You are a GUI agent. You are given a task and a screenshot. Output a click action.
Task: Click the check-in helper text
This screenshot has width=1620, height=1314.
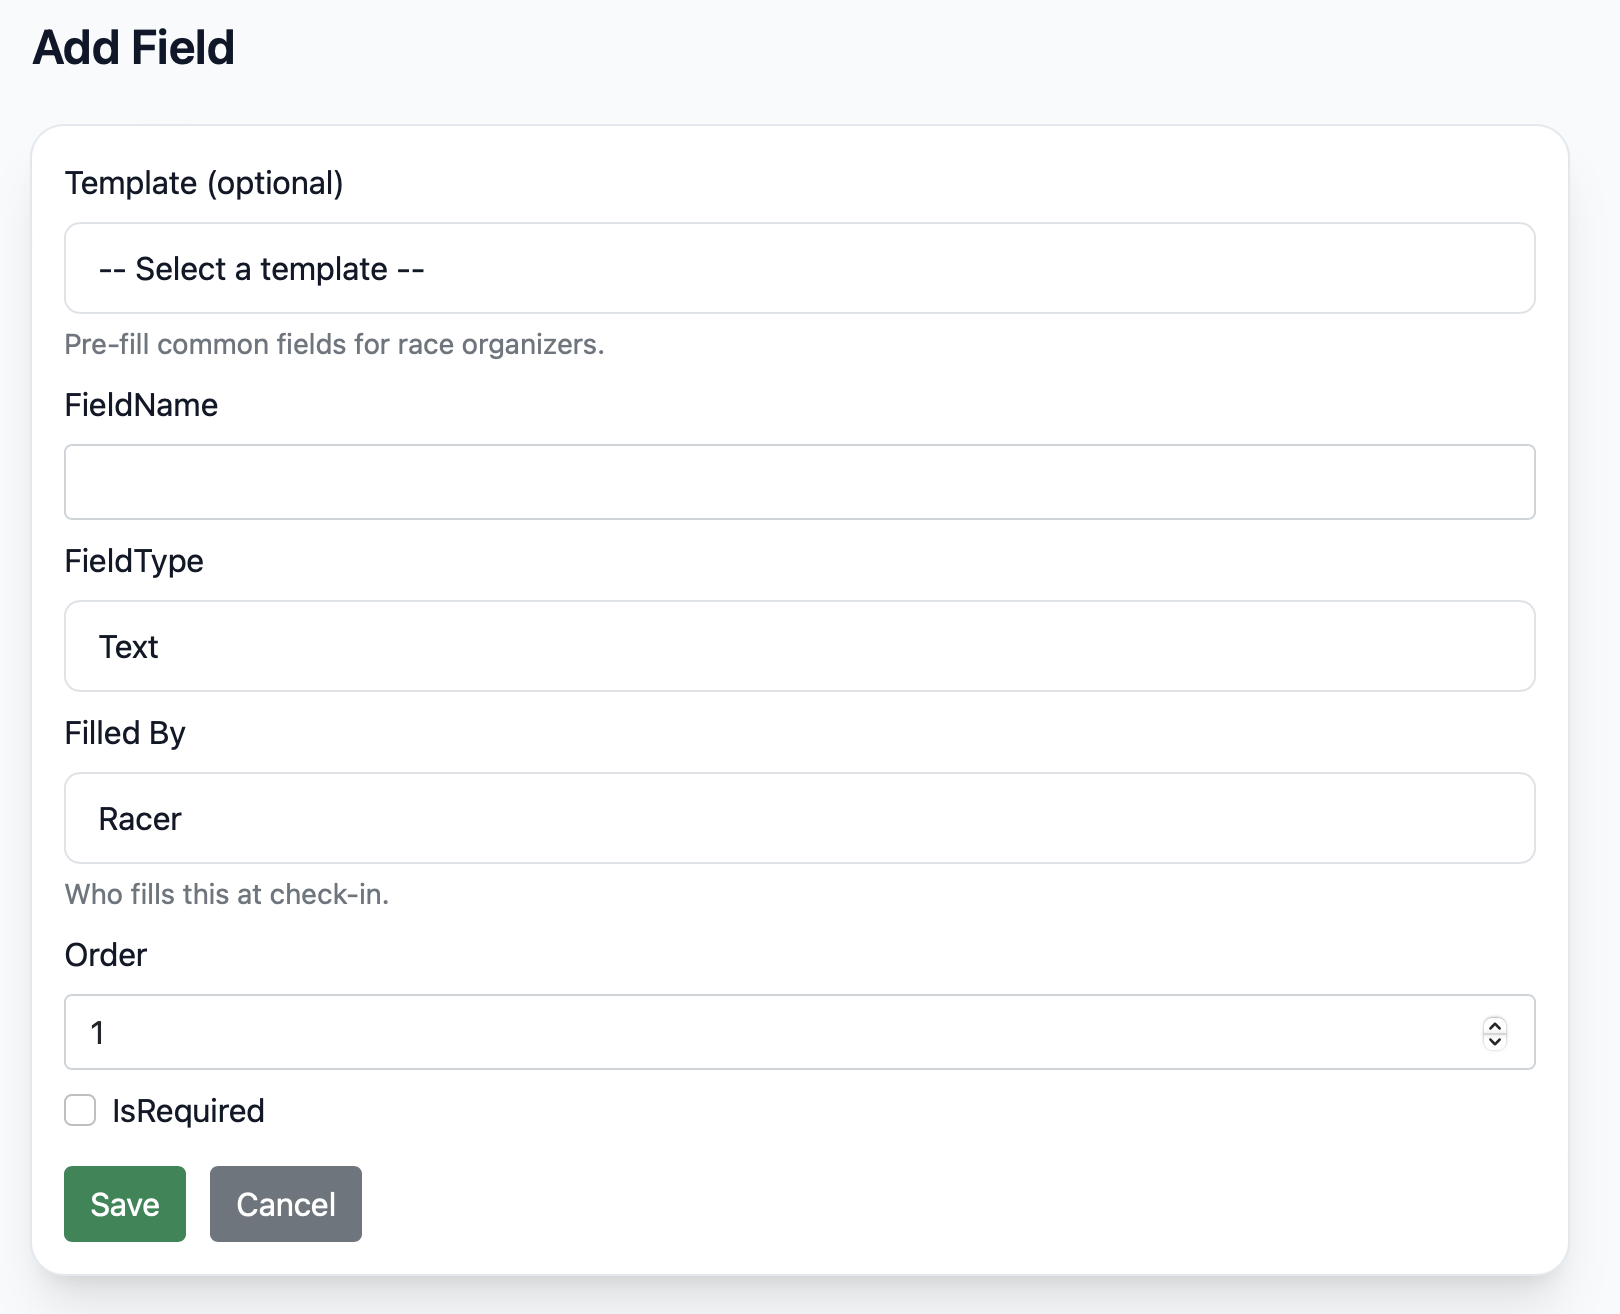227,894
